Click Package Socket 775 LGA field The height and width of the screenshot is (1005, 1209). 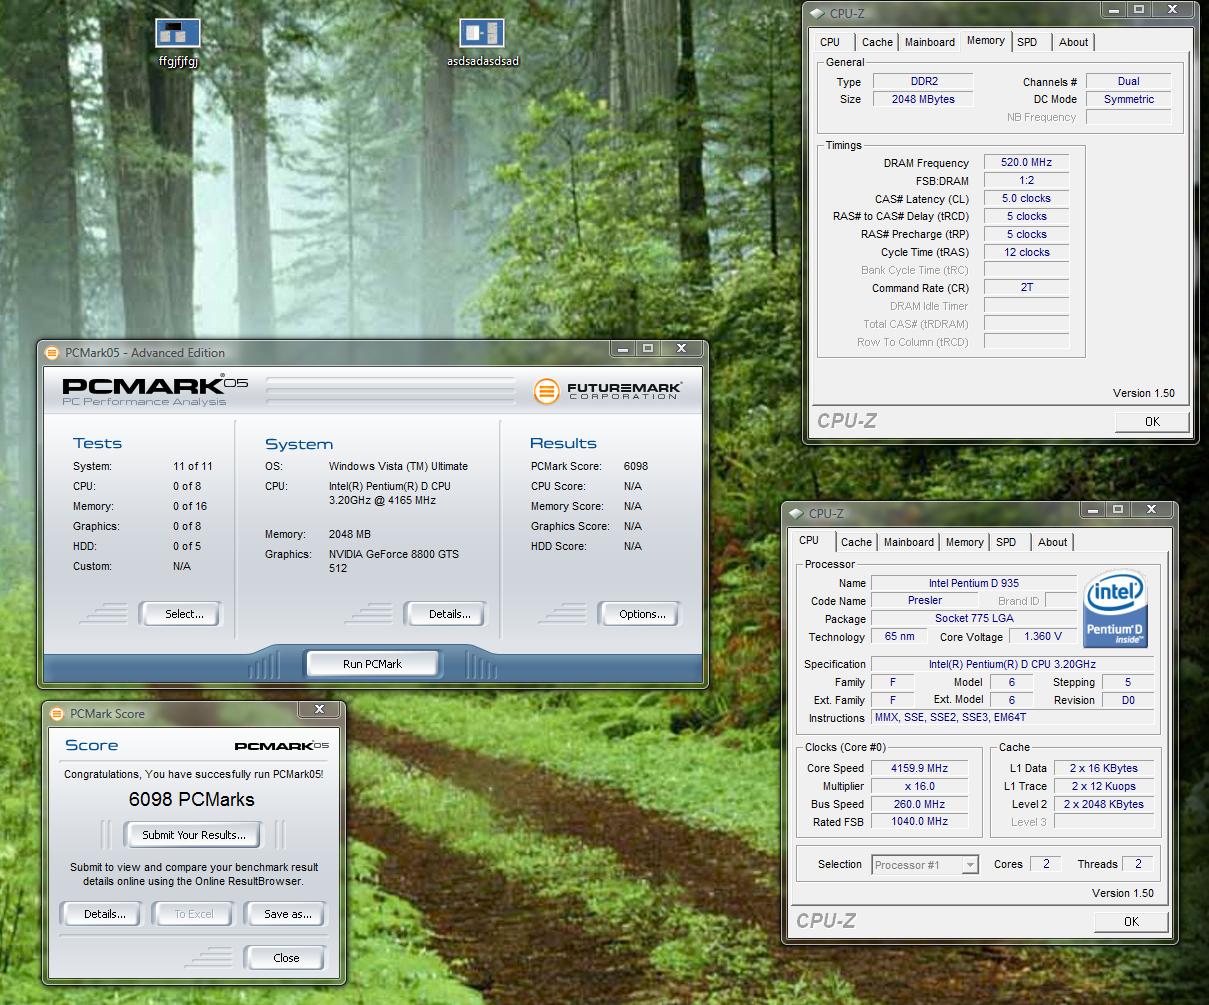pyautogui.click(x=973, y=618)
